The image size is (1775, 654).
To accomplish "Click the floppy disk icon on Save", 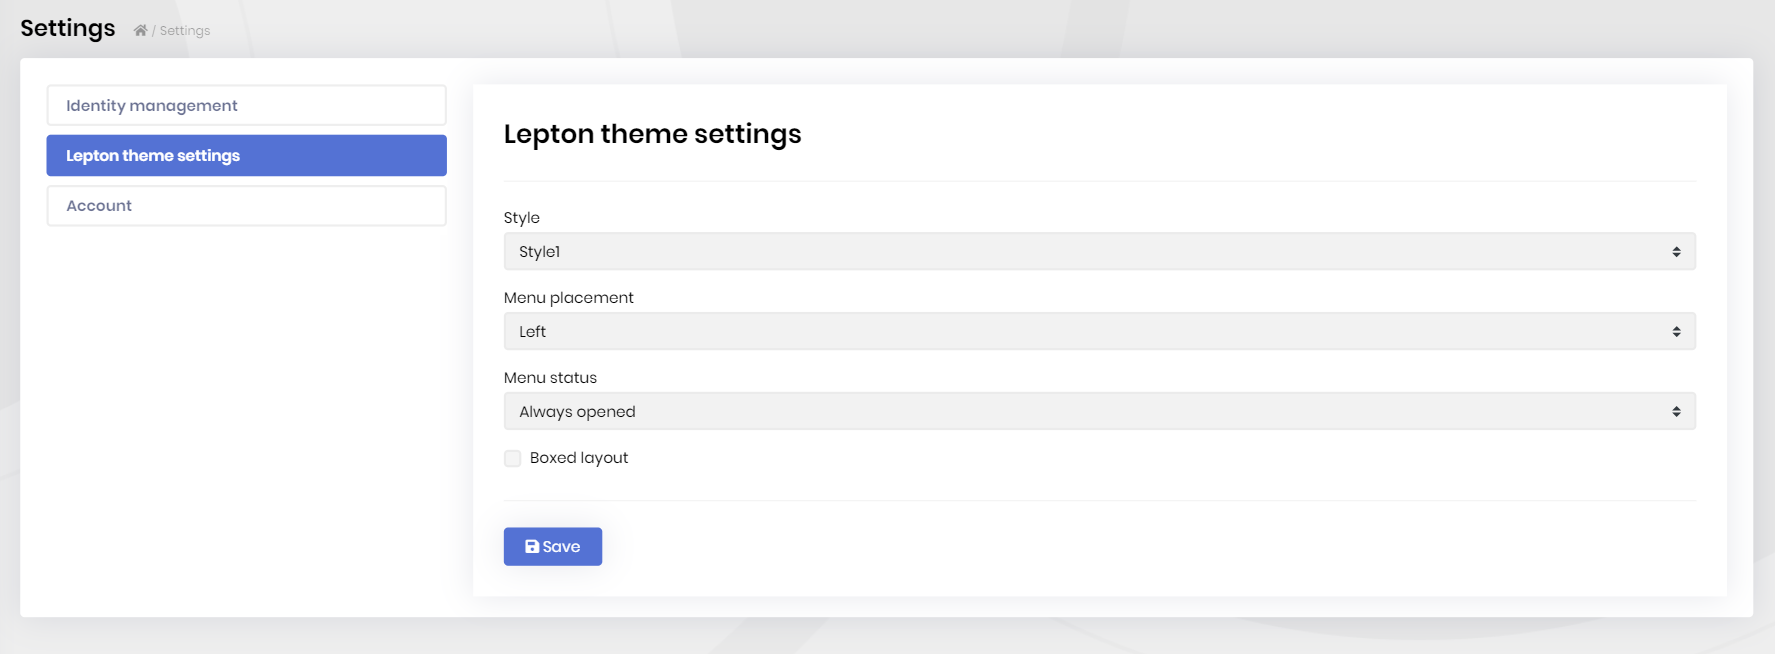I will click(x=532, y=546).
